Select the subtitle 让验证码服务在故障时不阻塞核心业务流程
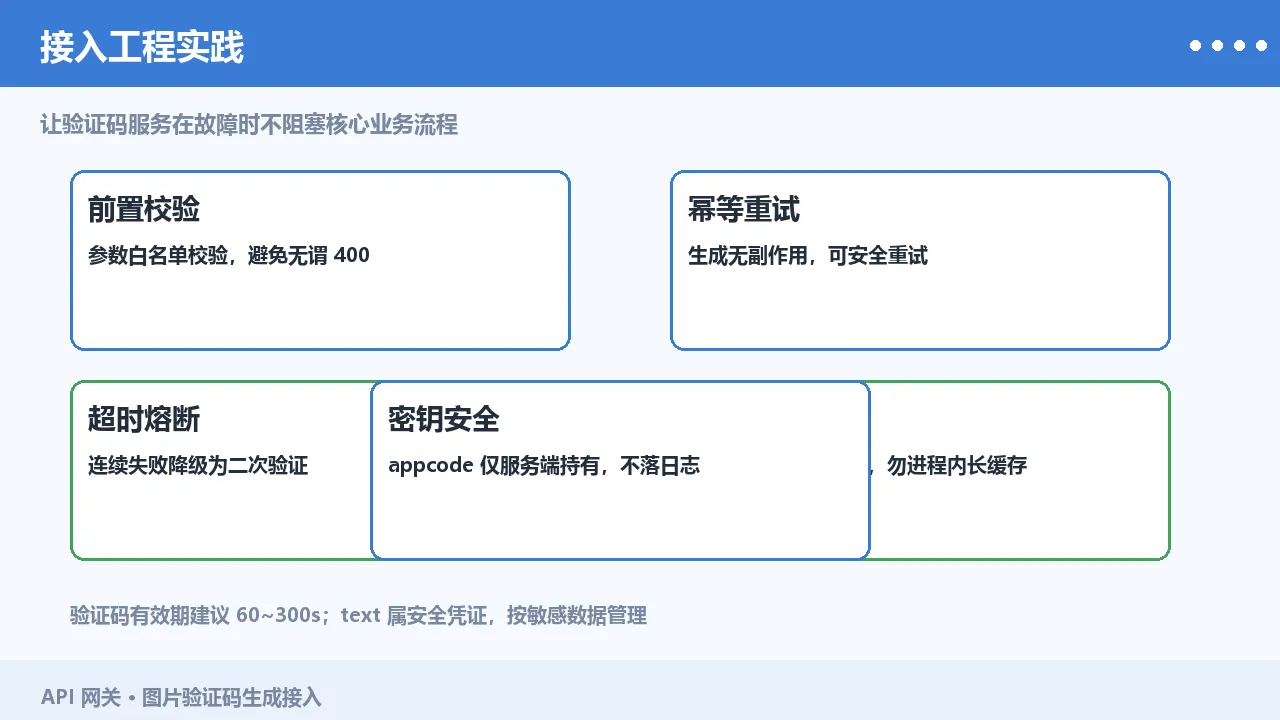This screenshot has width=1280, height=720. 249,125
